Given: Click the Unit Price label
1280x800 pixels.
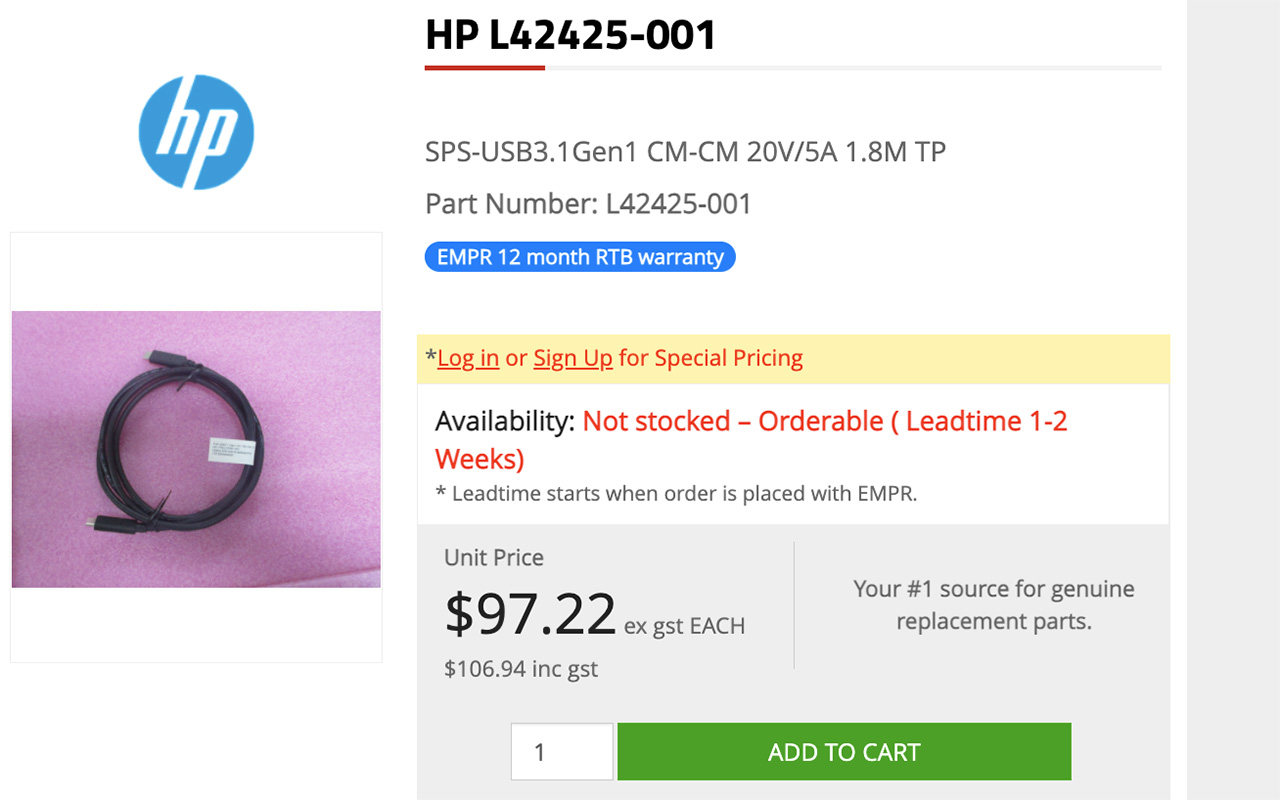Looking at the screenshot, I should pos(494,558).
